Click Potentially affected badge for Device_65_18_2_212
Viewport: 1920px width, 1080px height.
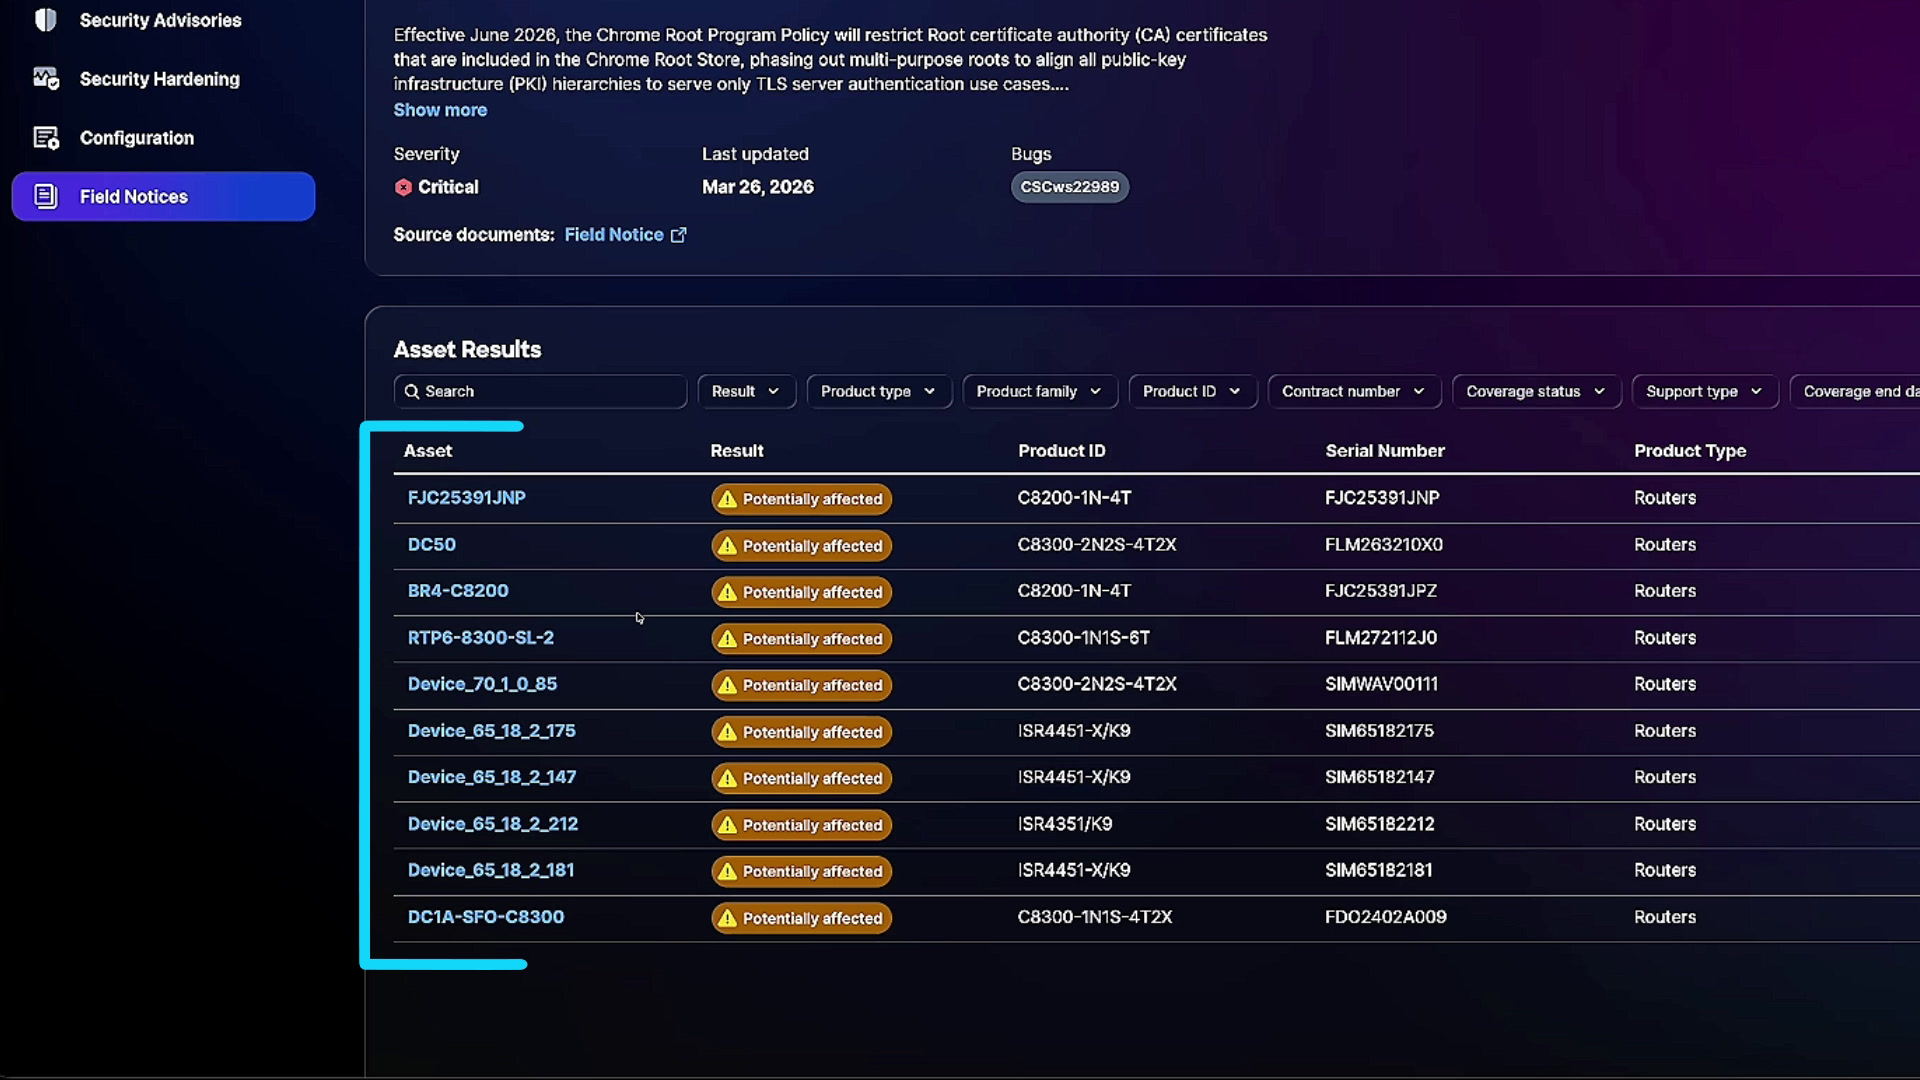coord(802,825)
